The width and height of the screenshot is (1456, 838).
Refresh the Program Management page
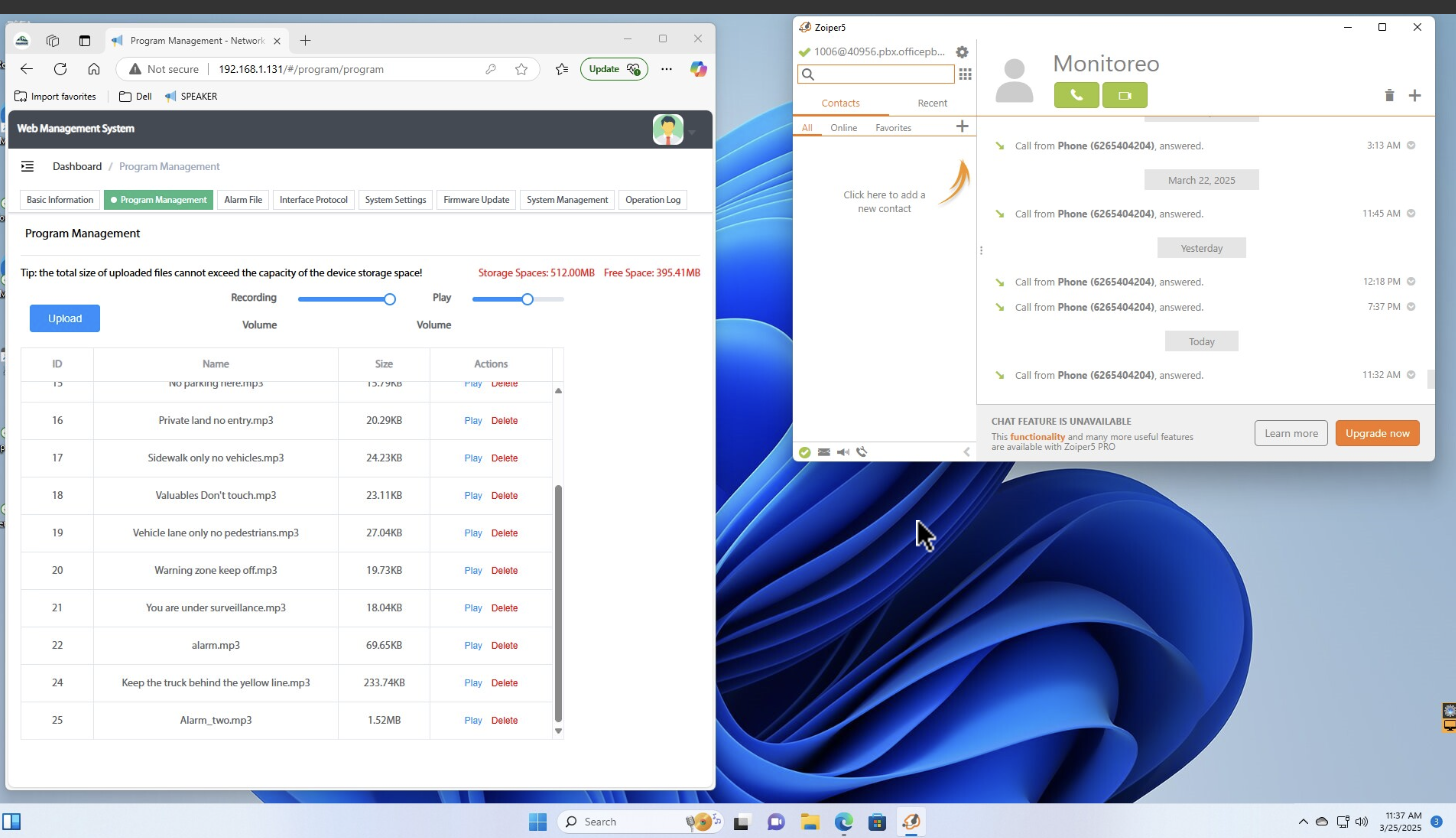coord(60,69)
